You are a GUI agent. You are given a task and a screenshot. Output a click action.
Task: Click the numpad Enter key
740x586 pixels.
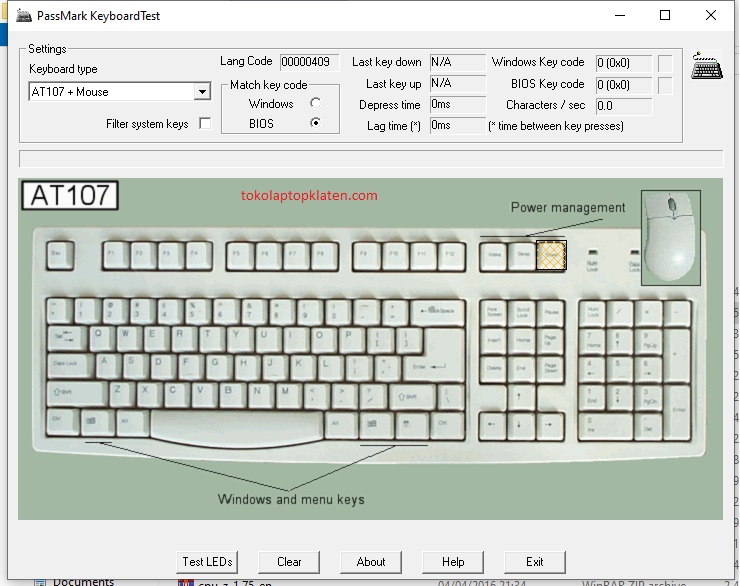pyautogui.click(x=678, y=412)
